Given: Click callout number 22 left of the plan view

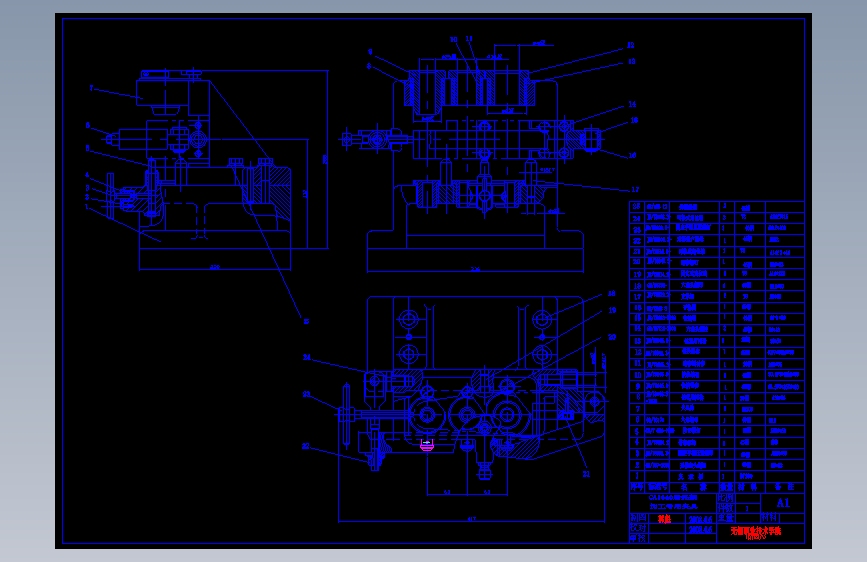Looking at the screenshot, I should tap(306, 446).
